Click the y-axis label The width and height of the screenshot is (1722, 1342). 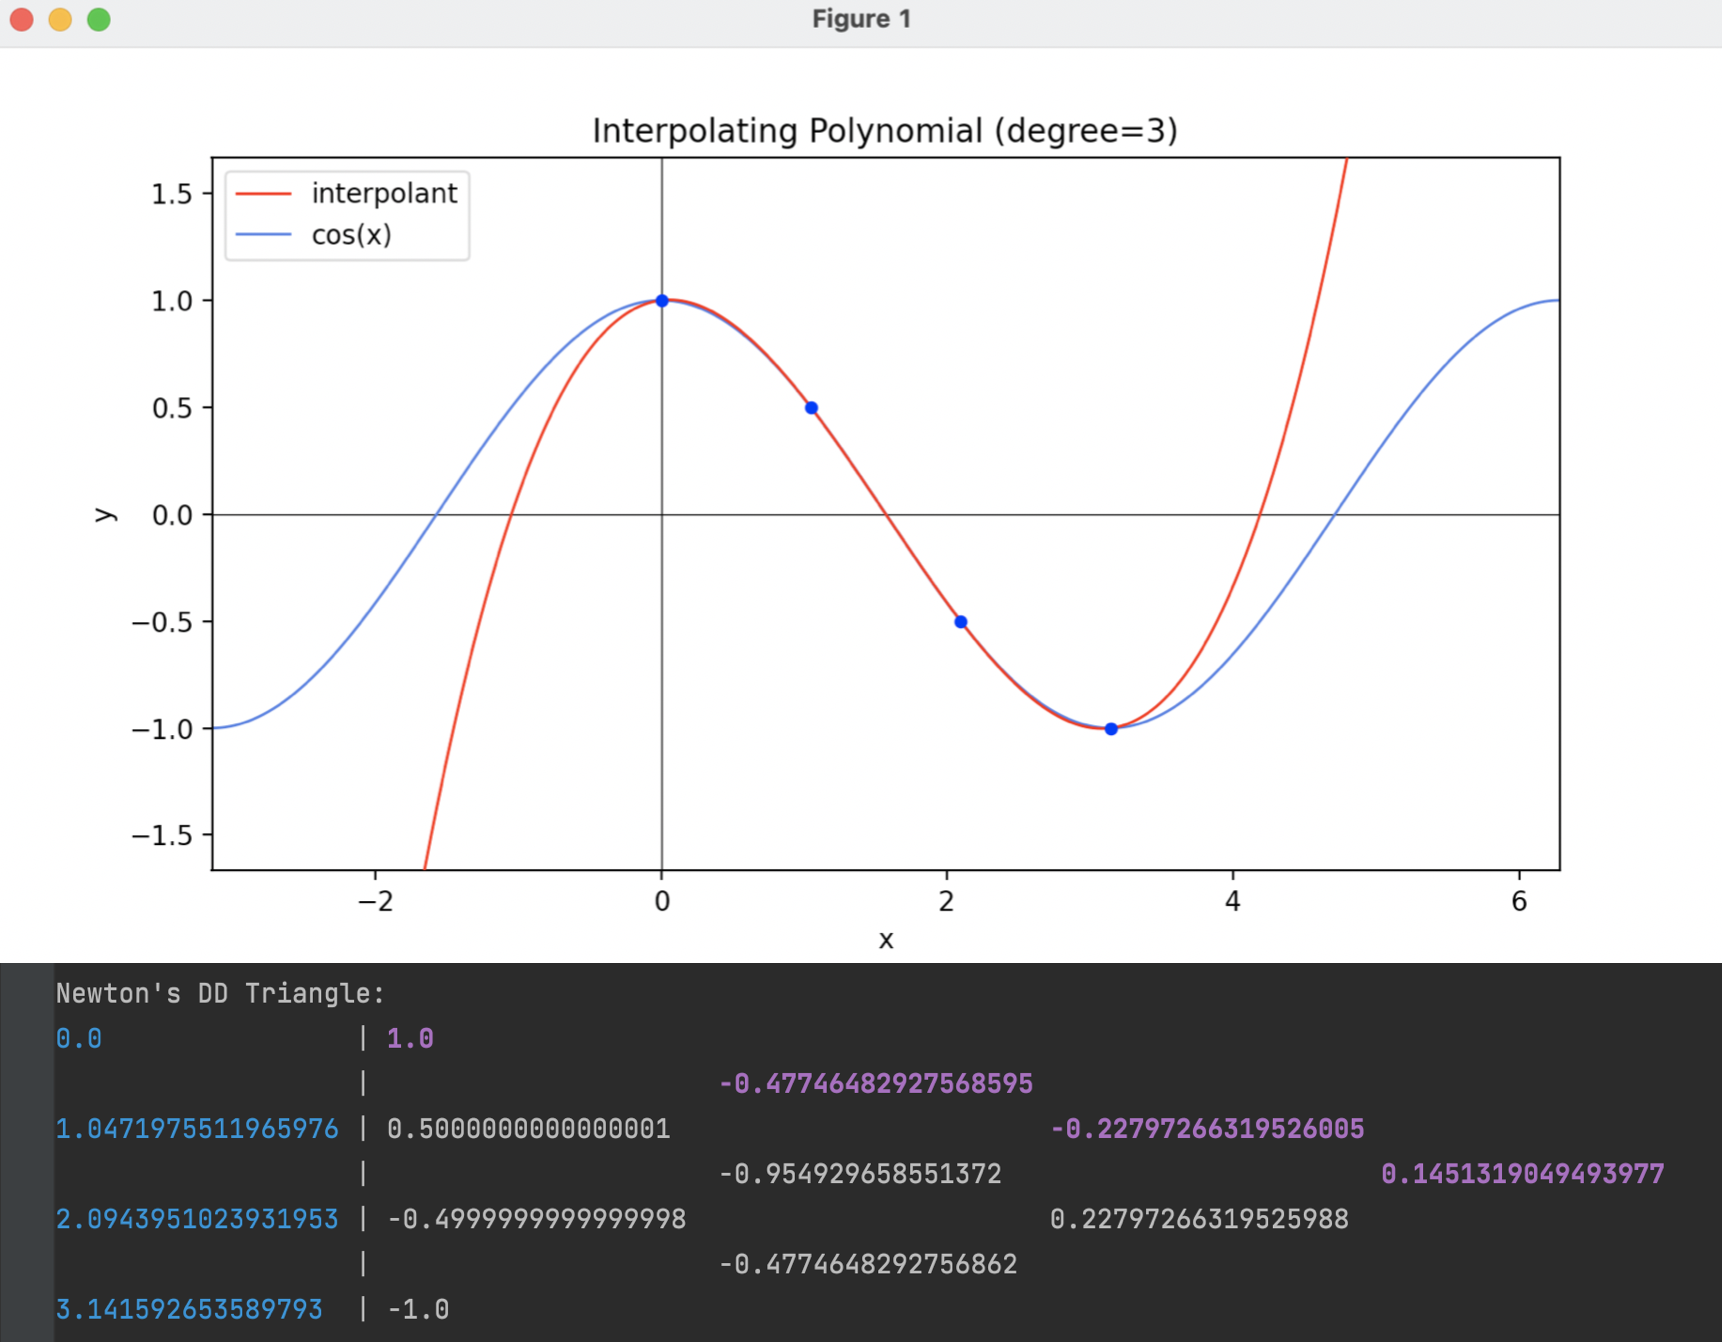104,514
